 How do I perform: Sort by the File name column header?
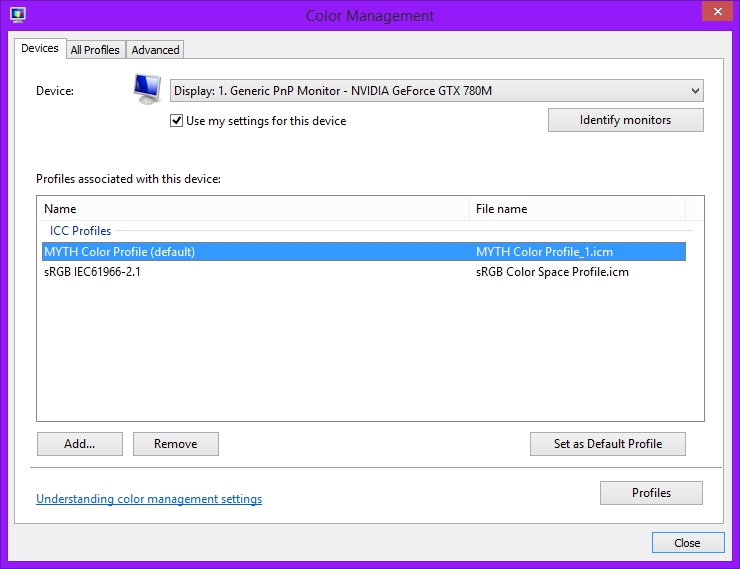[x=577, y=209]
